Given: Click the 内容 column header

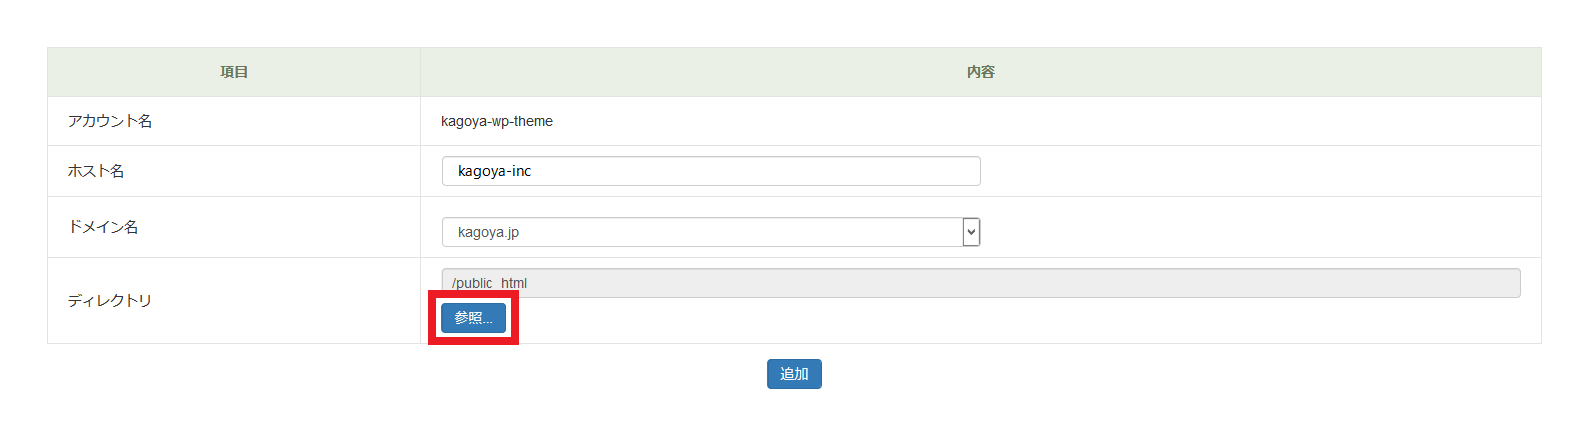Looking at the screenshot, I should pos(980,72).
